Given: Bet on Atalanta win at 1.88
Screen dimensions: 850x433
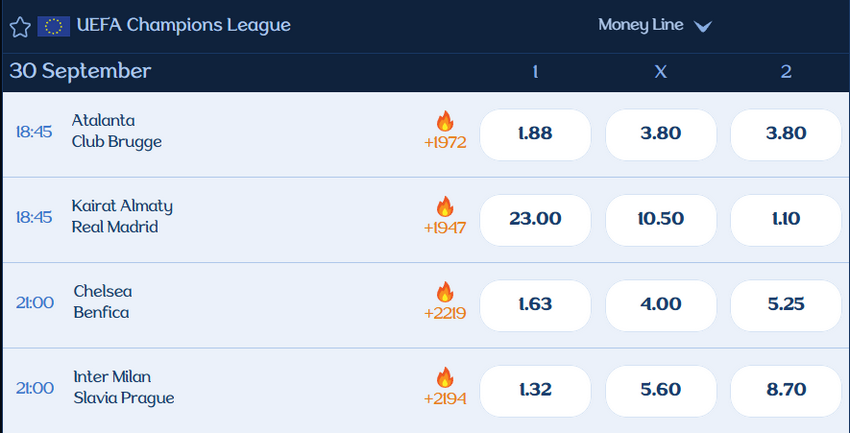Looking at the screenshot, I should coord(535,134).
